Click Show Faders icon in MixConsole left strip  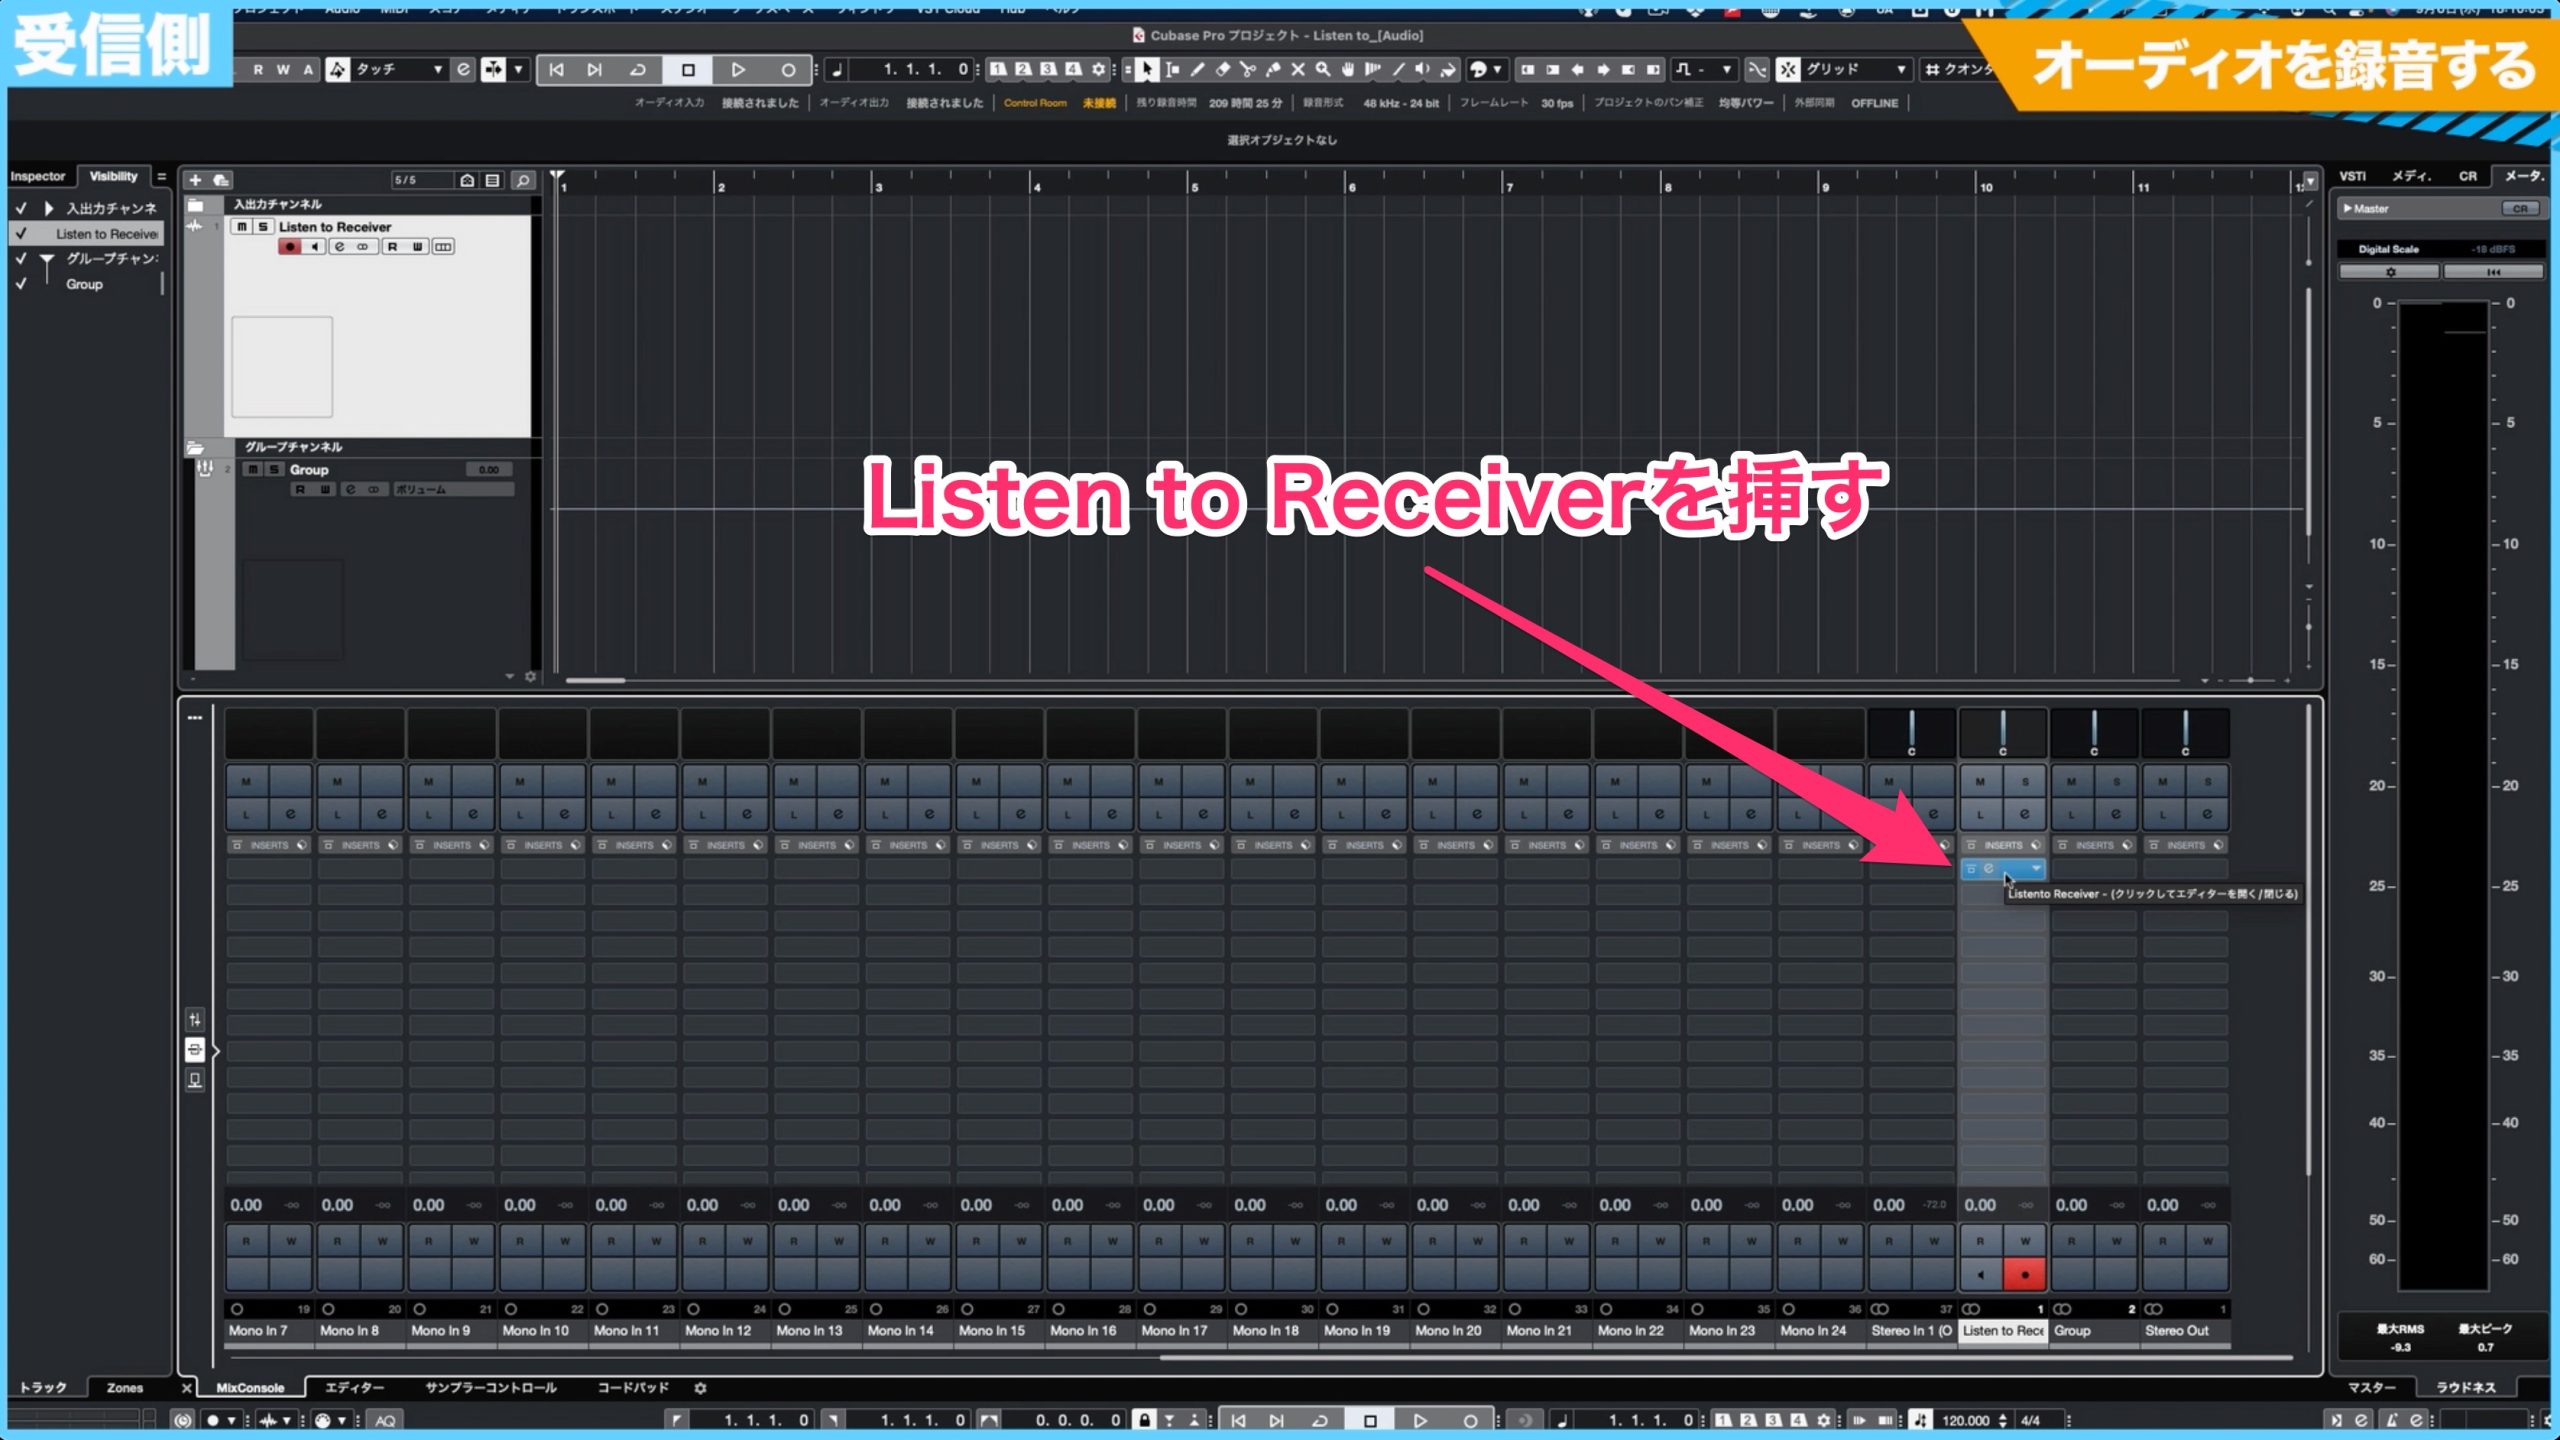pos(195,1020)
